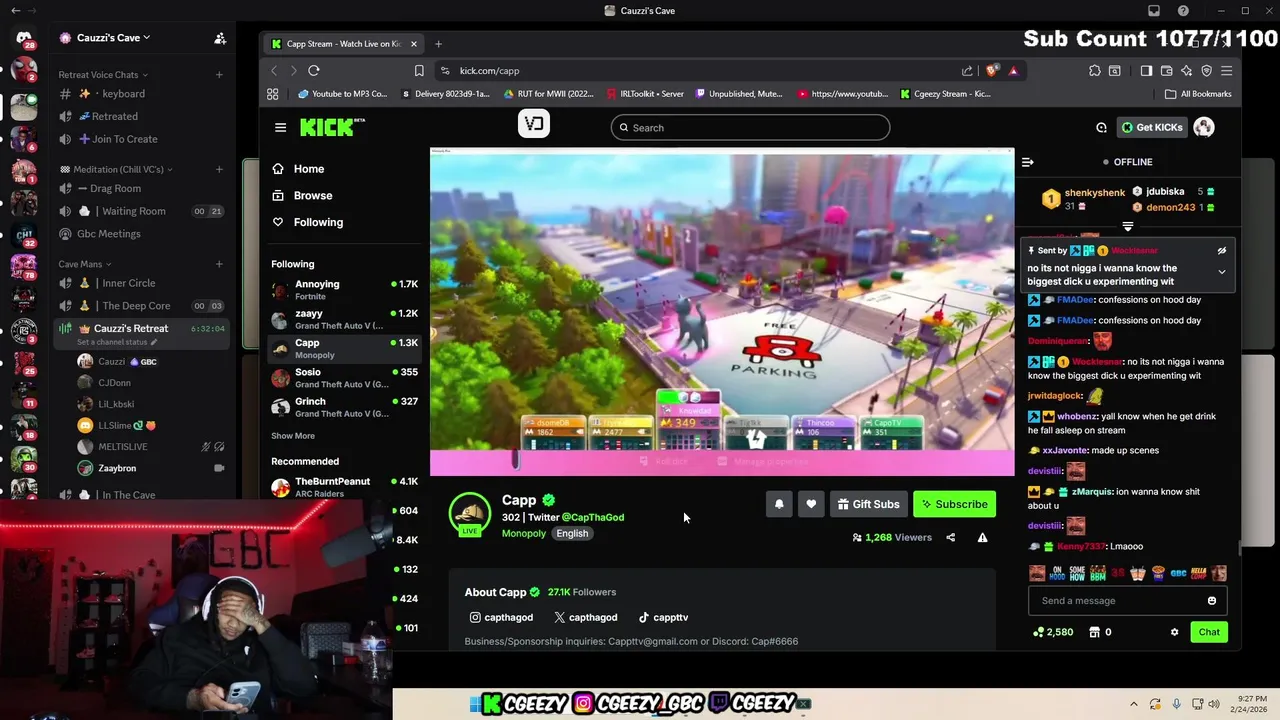The width and height of the screenshot is (1280, 720).
Task: Click notification bell for Capp
Action: [779, 504]
